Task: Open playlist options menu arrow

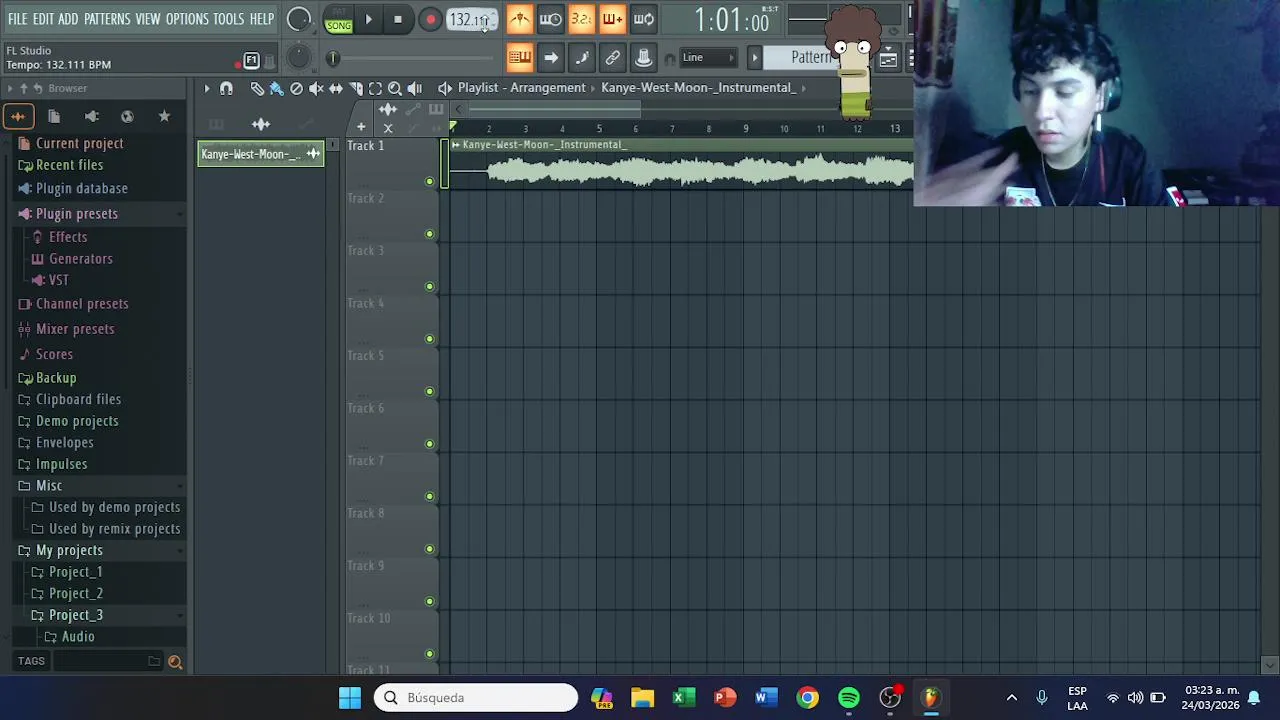Action: [x=207, y=88]
